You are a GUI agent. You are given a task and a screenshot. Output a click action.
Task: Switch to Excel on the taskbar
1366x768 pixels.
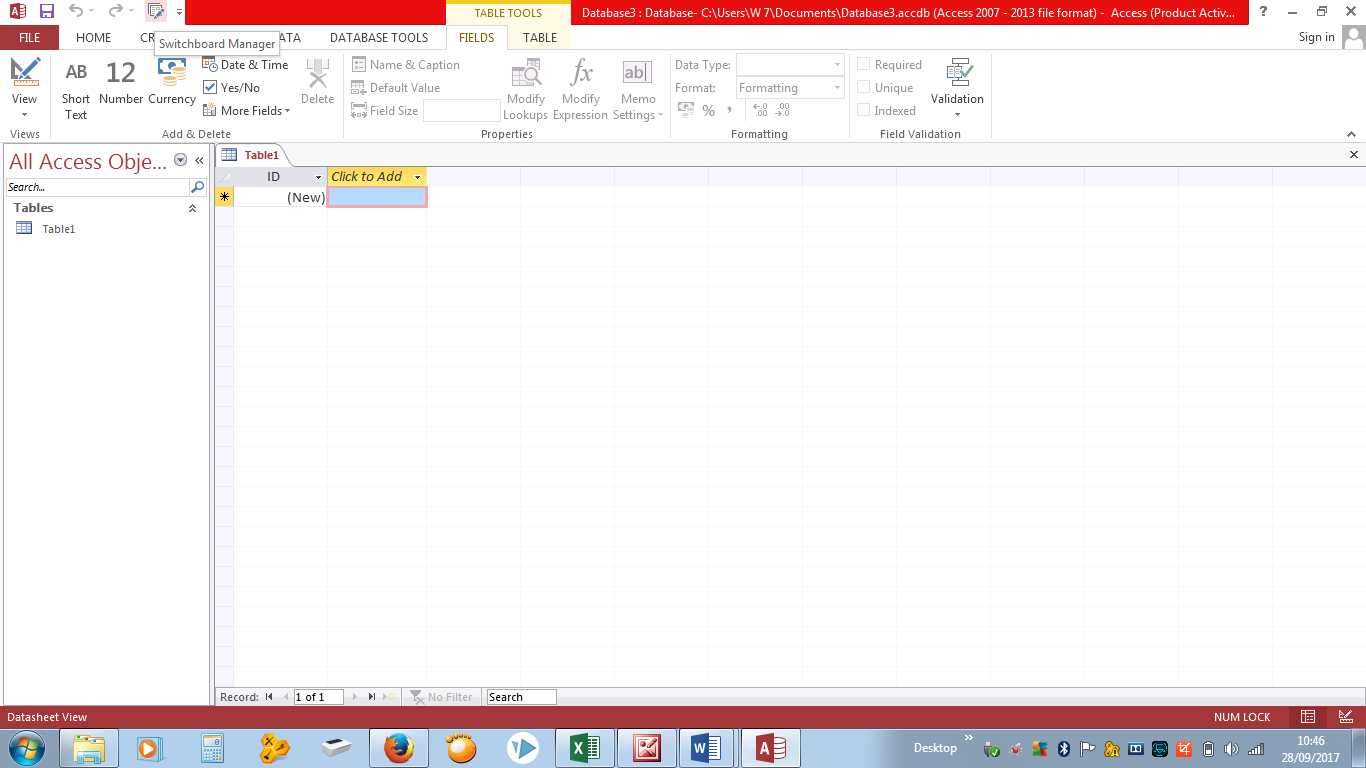click(x=584, y=747)
